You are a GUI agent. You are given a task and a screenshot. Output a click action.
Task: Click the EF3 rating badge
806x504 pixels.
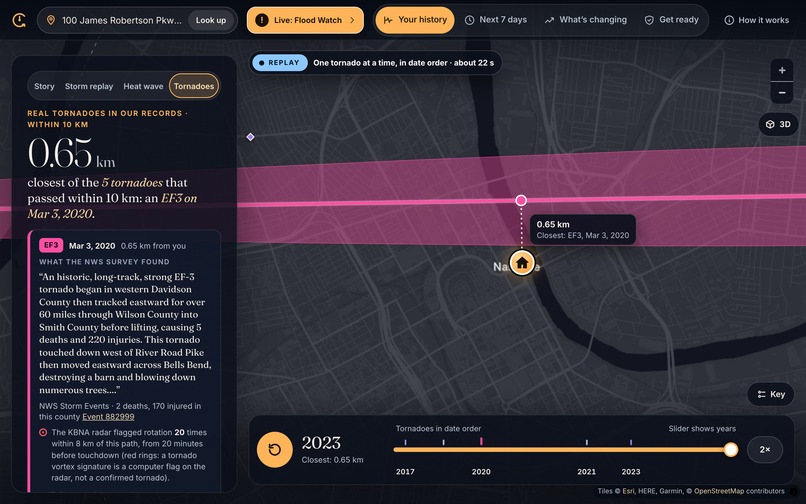tap(51, 245)
